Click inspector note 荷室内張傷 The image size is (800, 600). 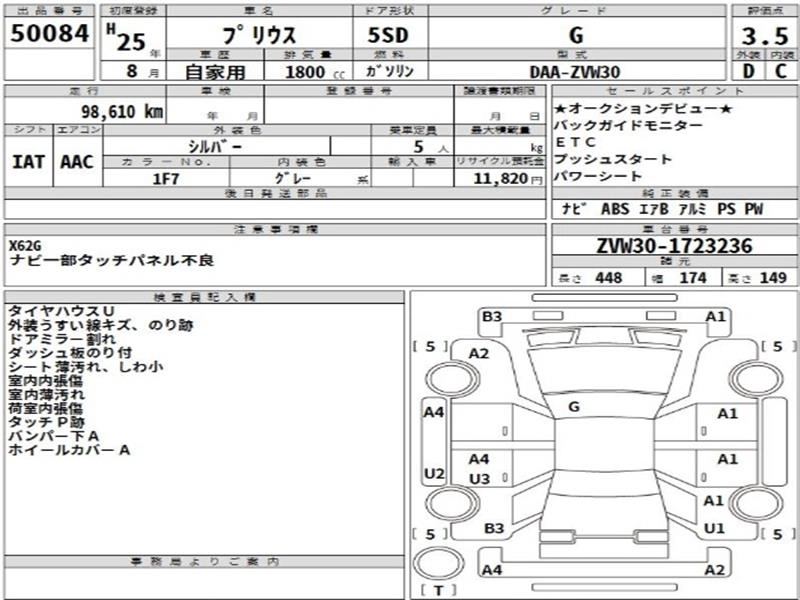coord(45,408)
